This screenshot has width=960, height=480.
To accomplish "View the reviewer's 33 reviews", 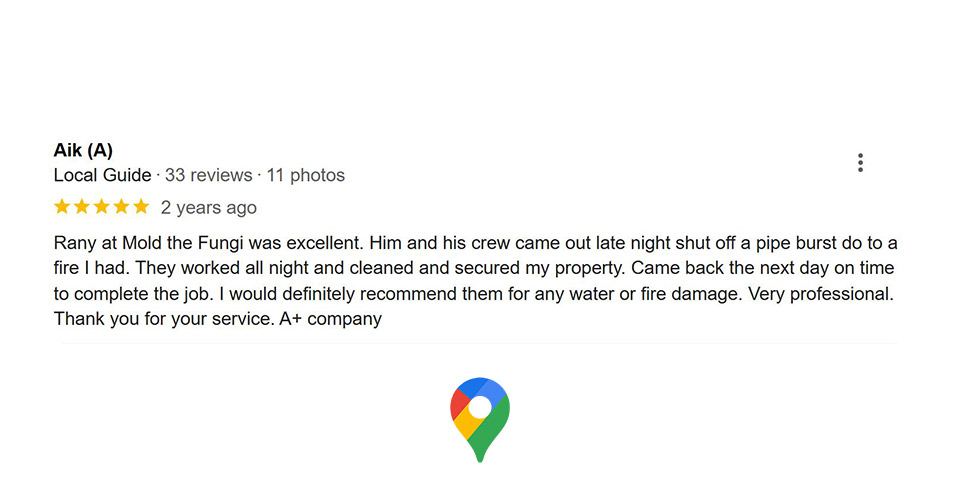I will coord(208,176).
